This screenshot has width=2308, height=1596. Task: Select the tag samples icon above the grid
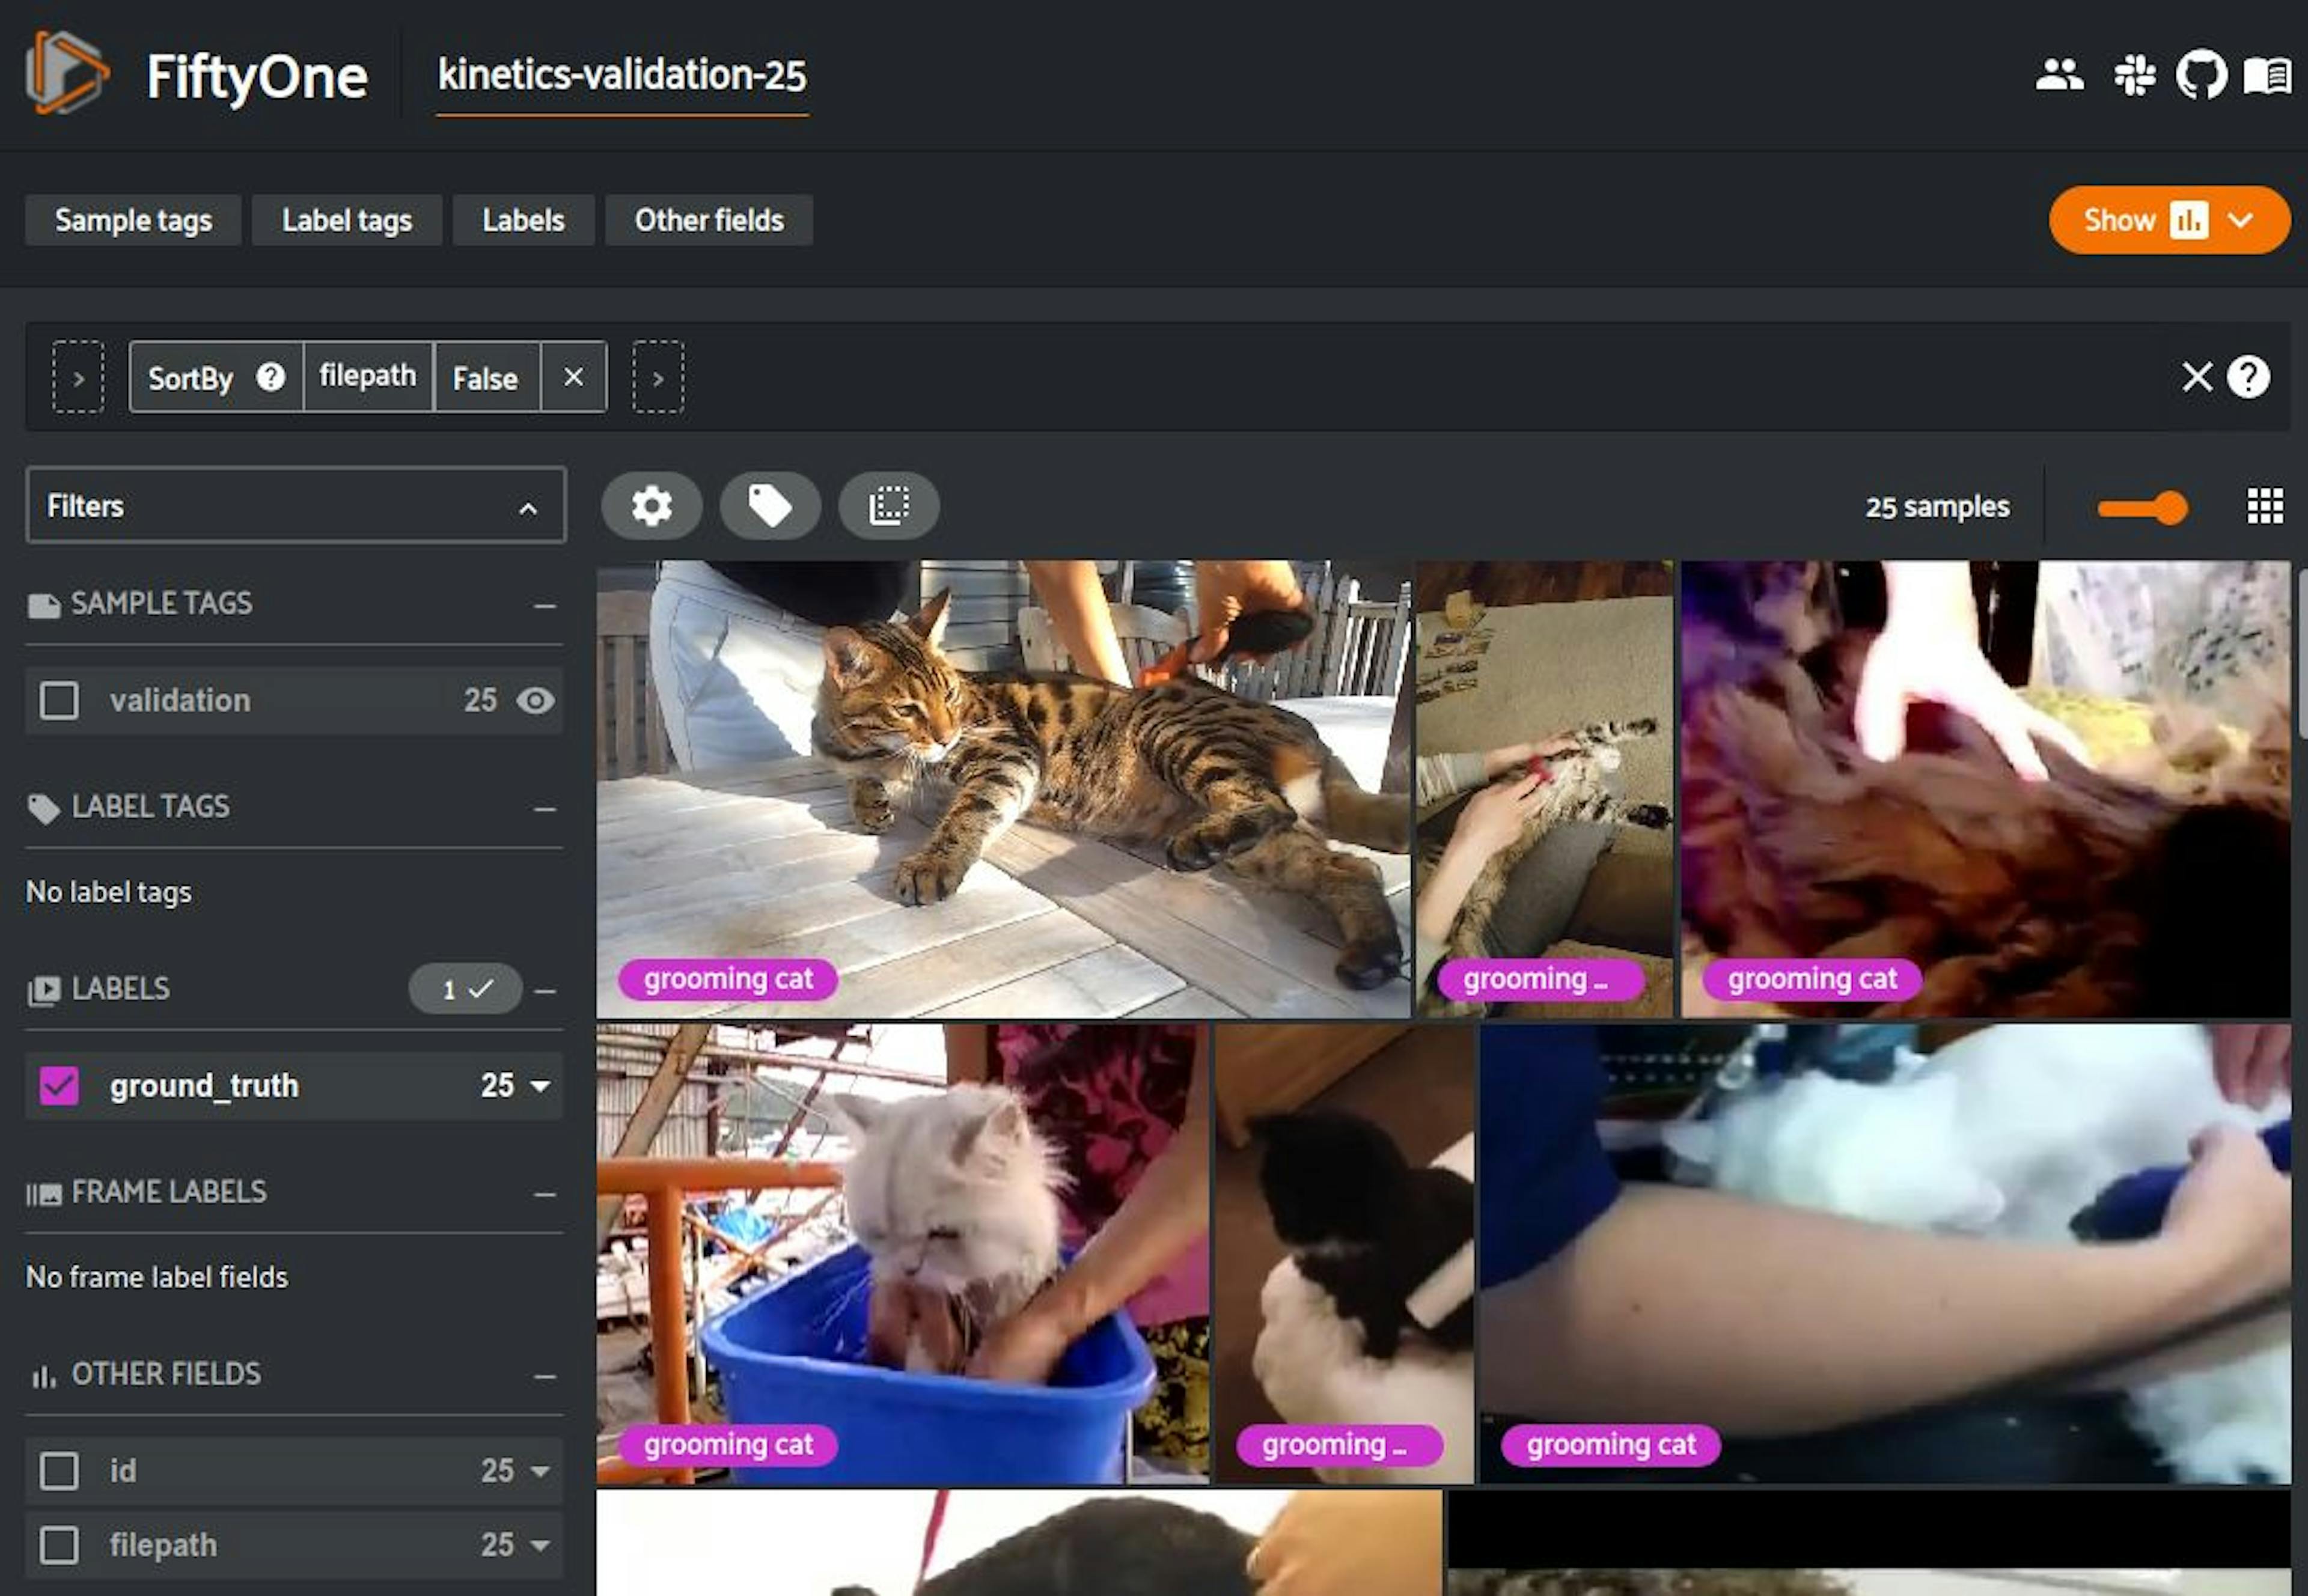click(x=770, y=506)
